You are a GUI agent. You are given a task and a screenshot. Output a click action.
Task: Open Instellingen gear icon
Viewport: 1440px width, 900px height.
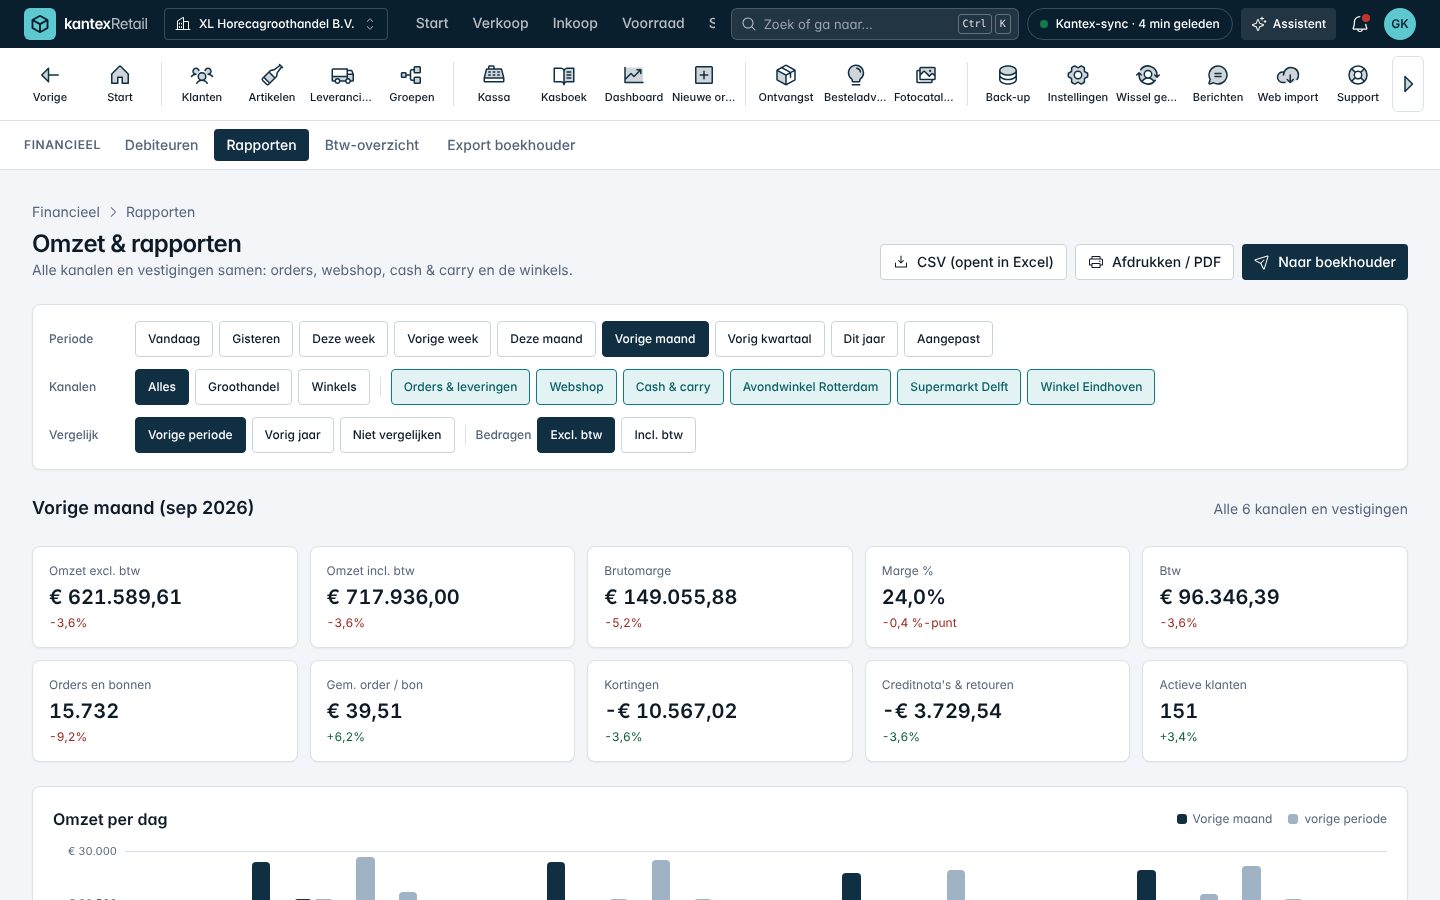[1078, 84]
